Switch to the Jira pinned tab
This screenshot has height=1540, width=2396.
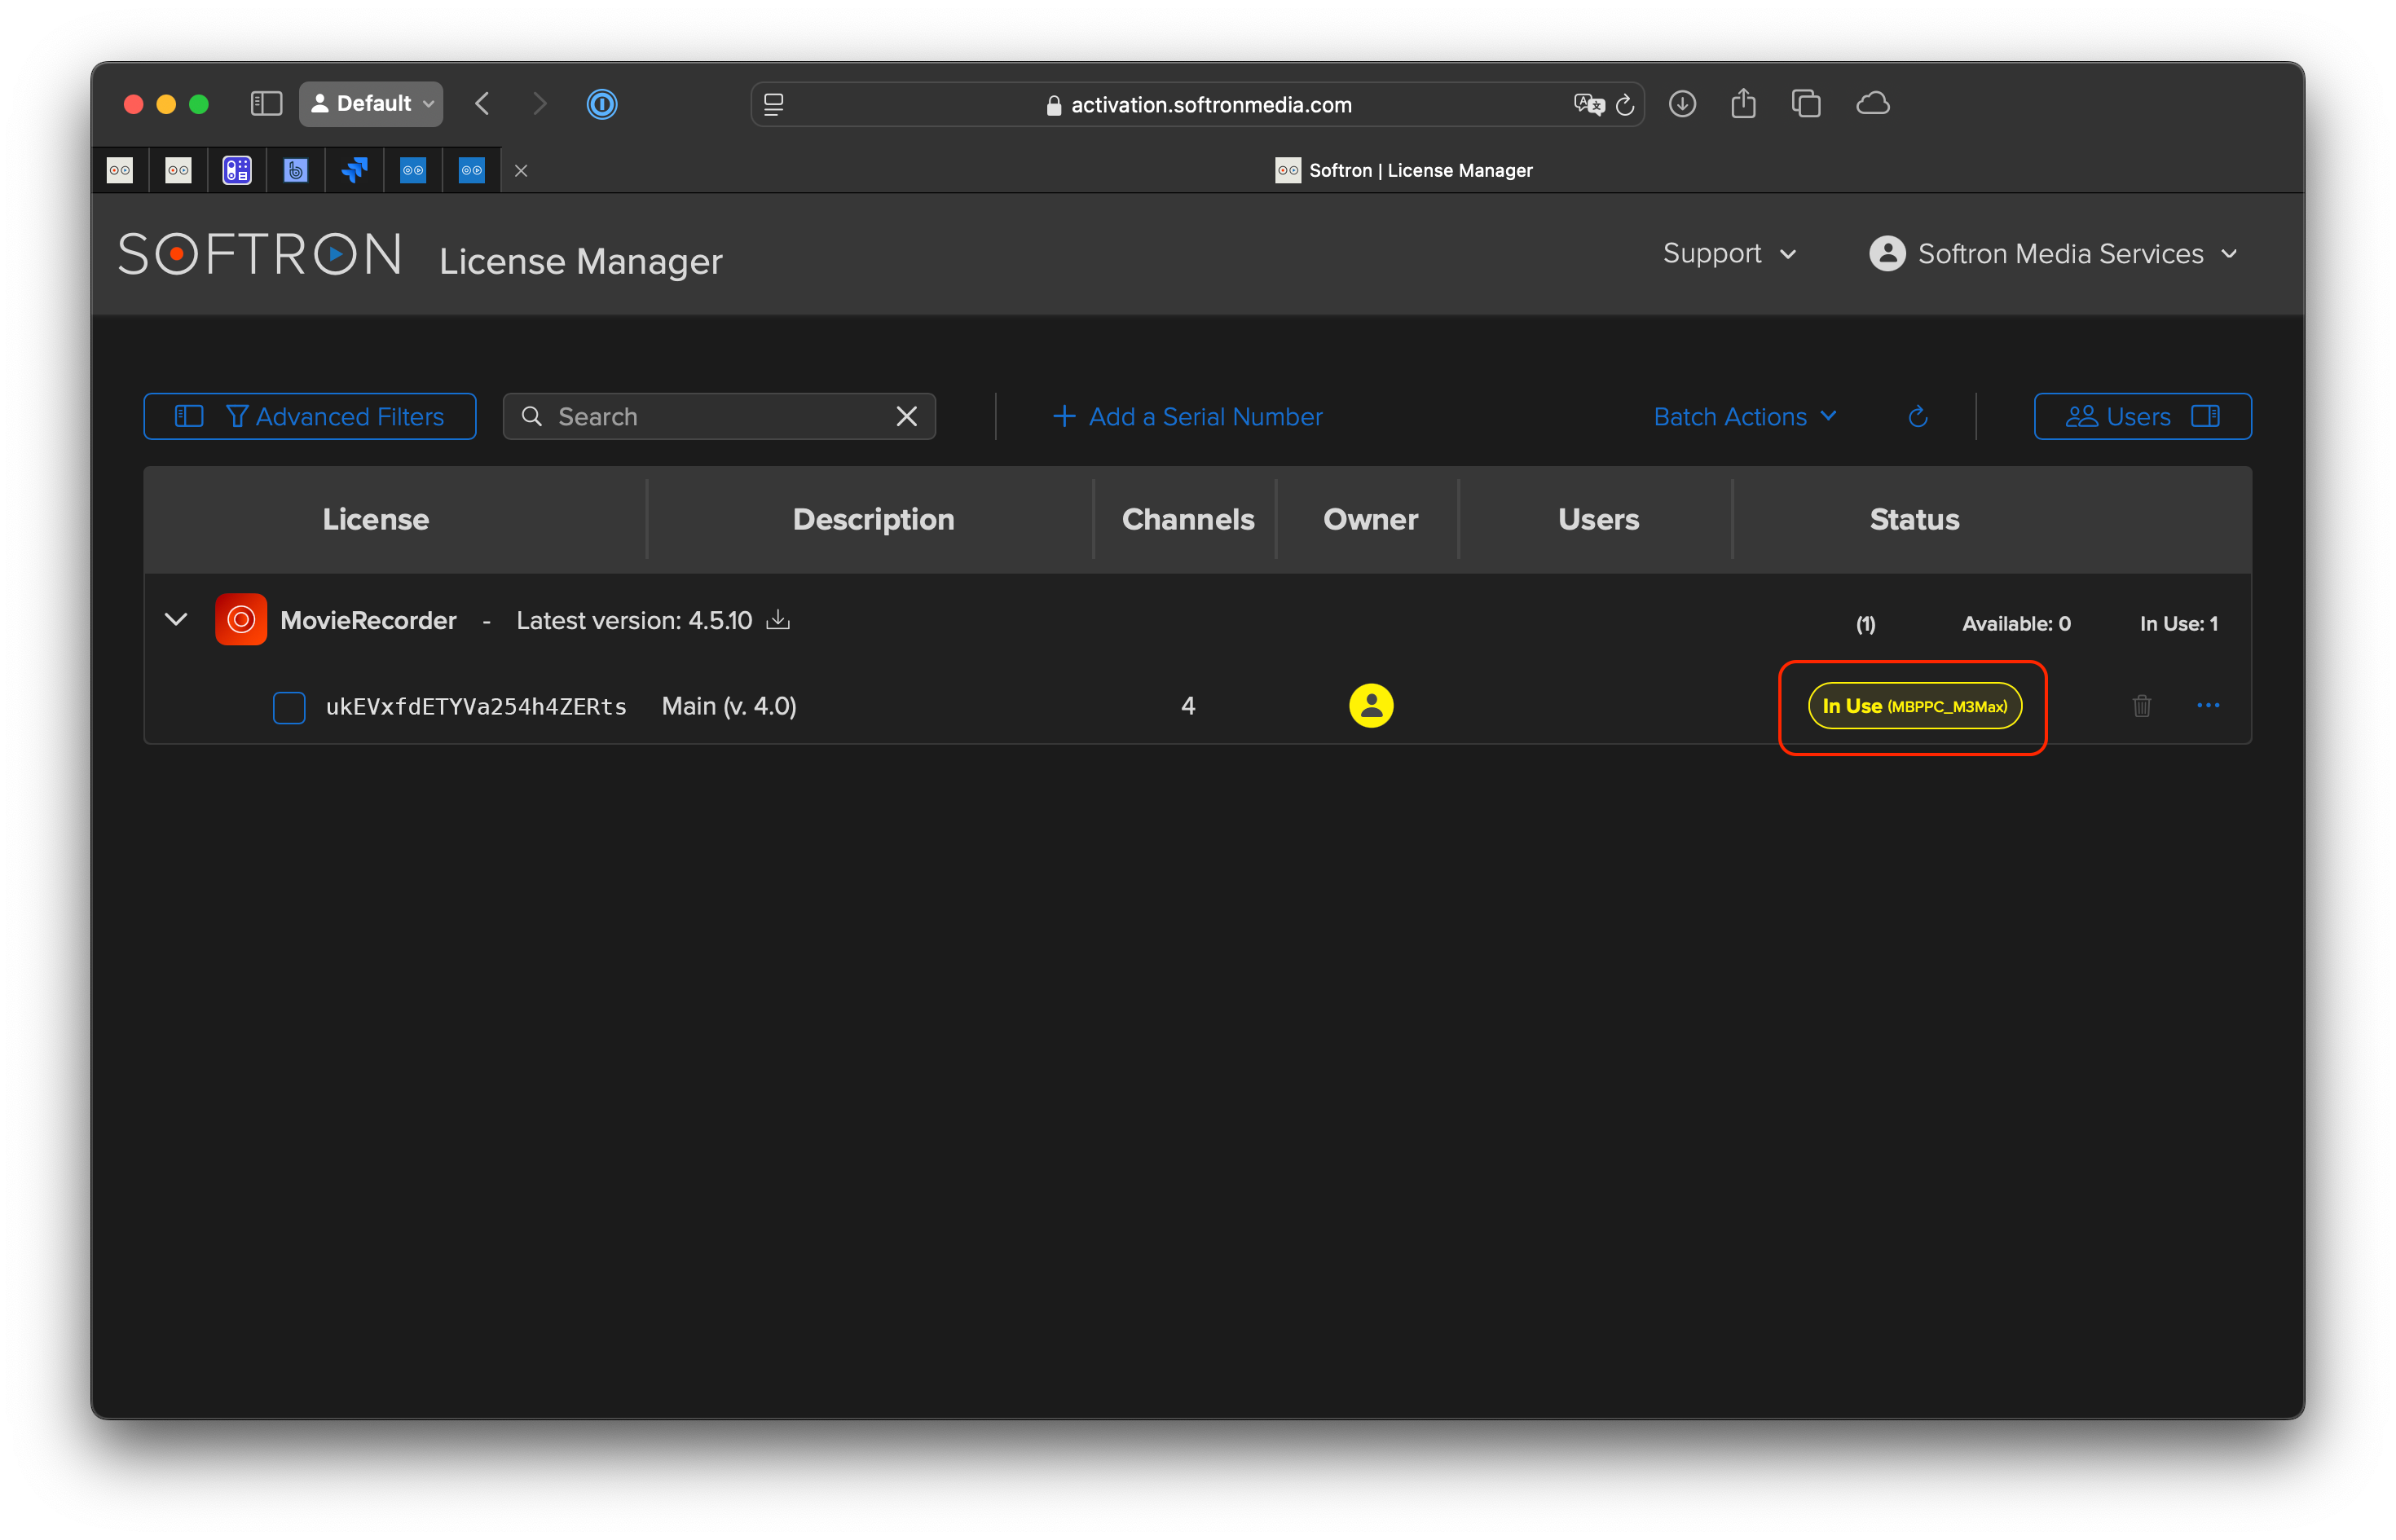pyautogui.click(x=355, y=171)
